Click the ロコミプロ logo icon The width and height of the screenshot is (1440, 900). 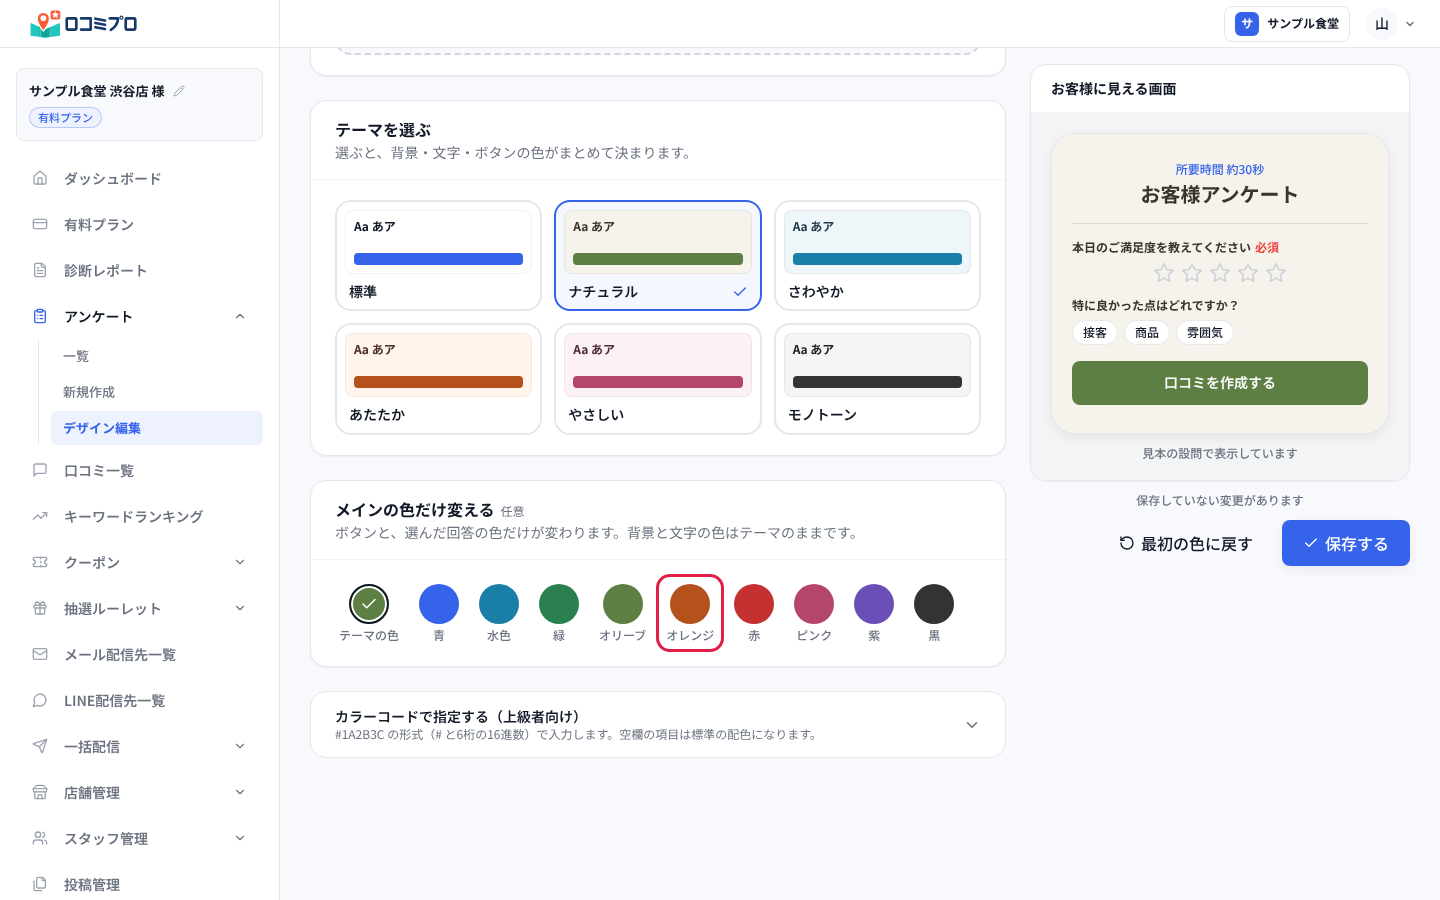point(46,24)
